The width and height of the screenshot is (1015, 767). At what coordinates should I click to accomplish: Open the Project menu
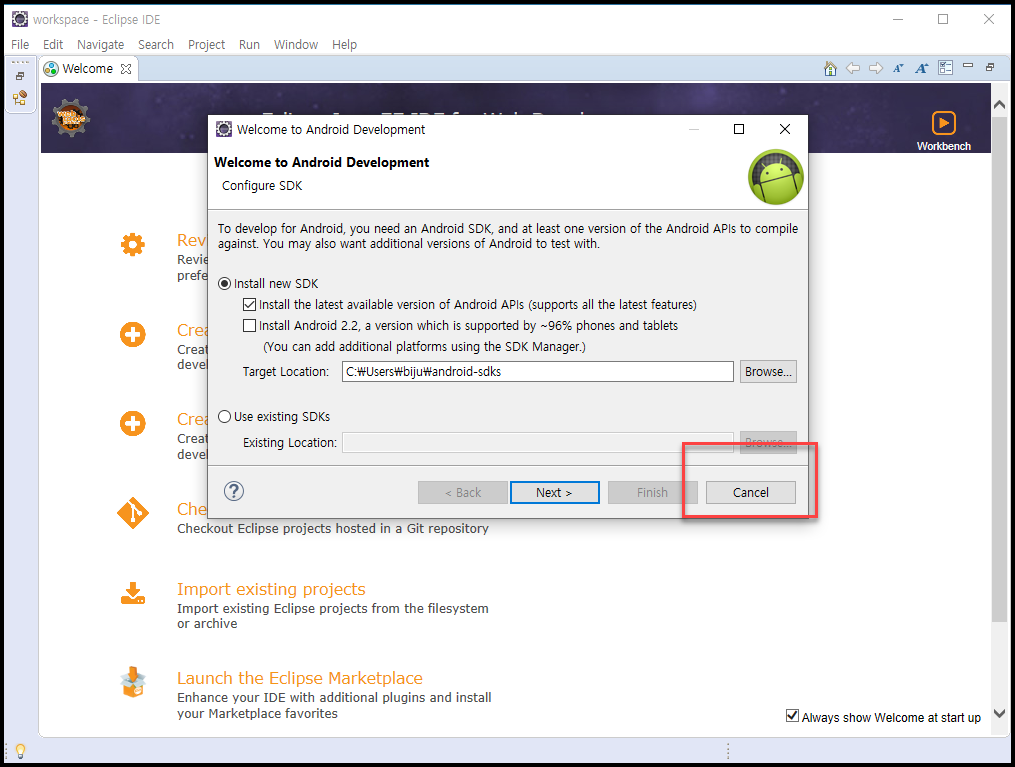pyautogui.click(x=206, y=45)
